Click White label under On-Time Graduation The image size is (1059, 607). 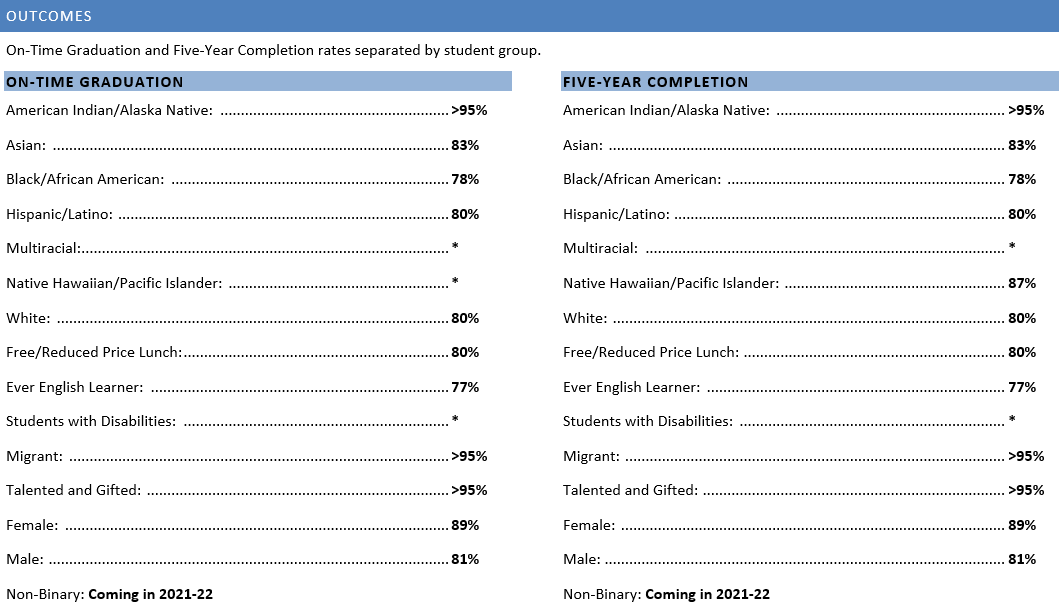[28, 318]
